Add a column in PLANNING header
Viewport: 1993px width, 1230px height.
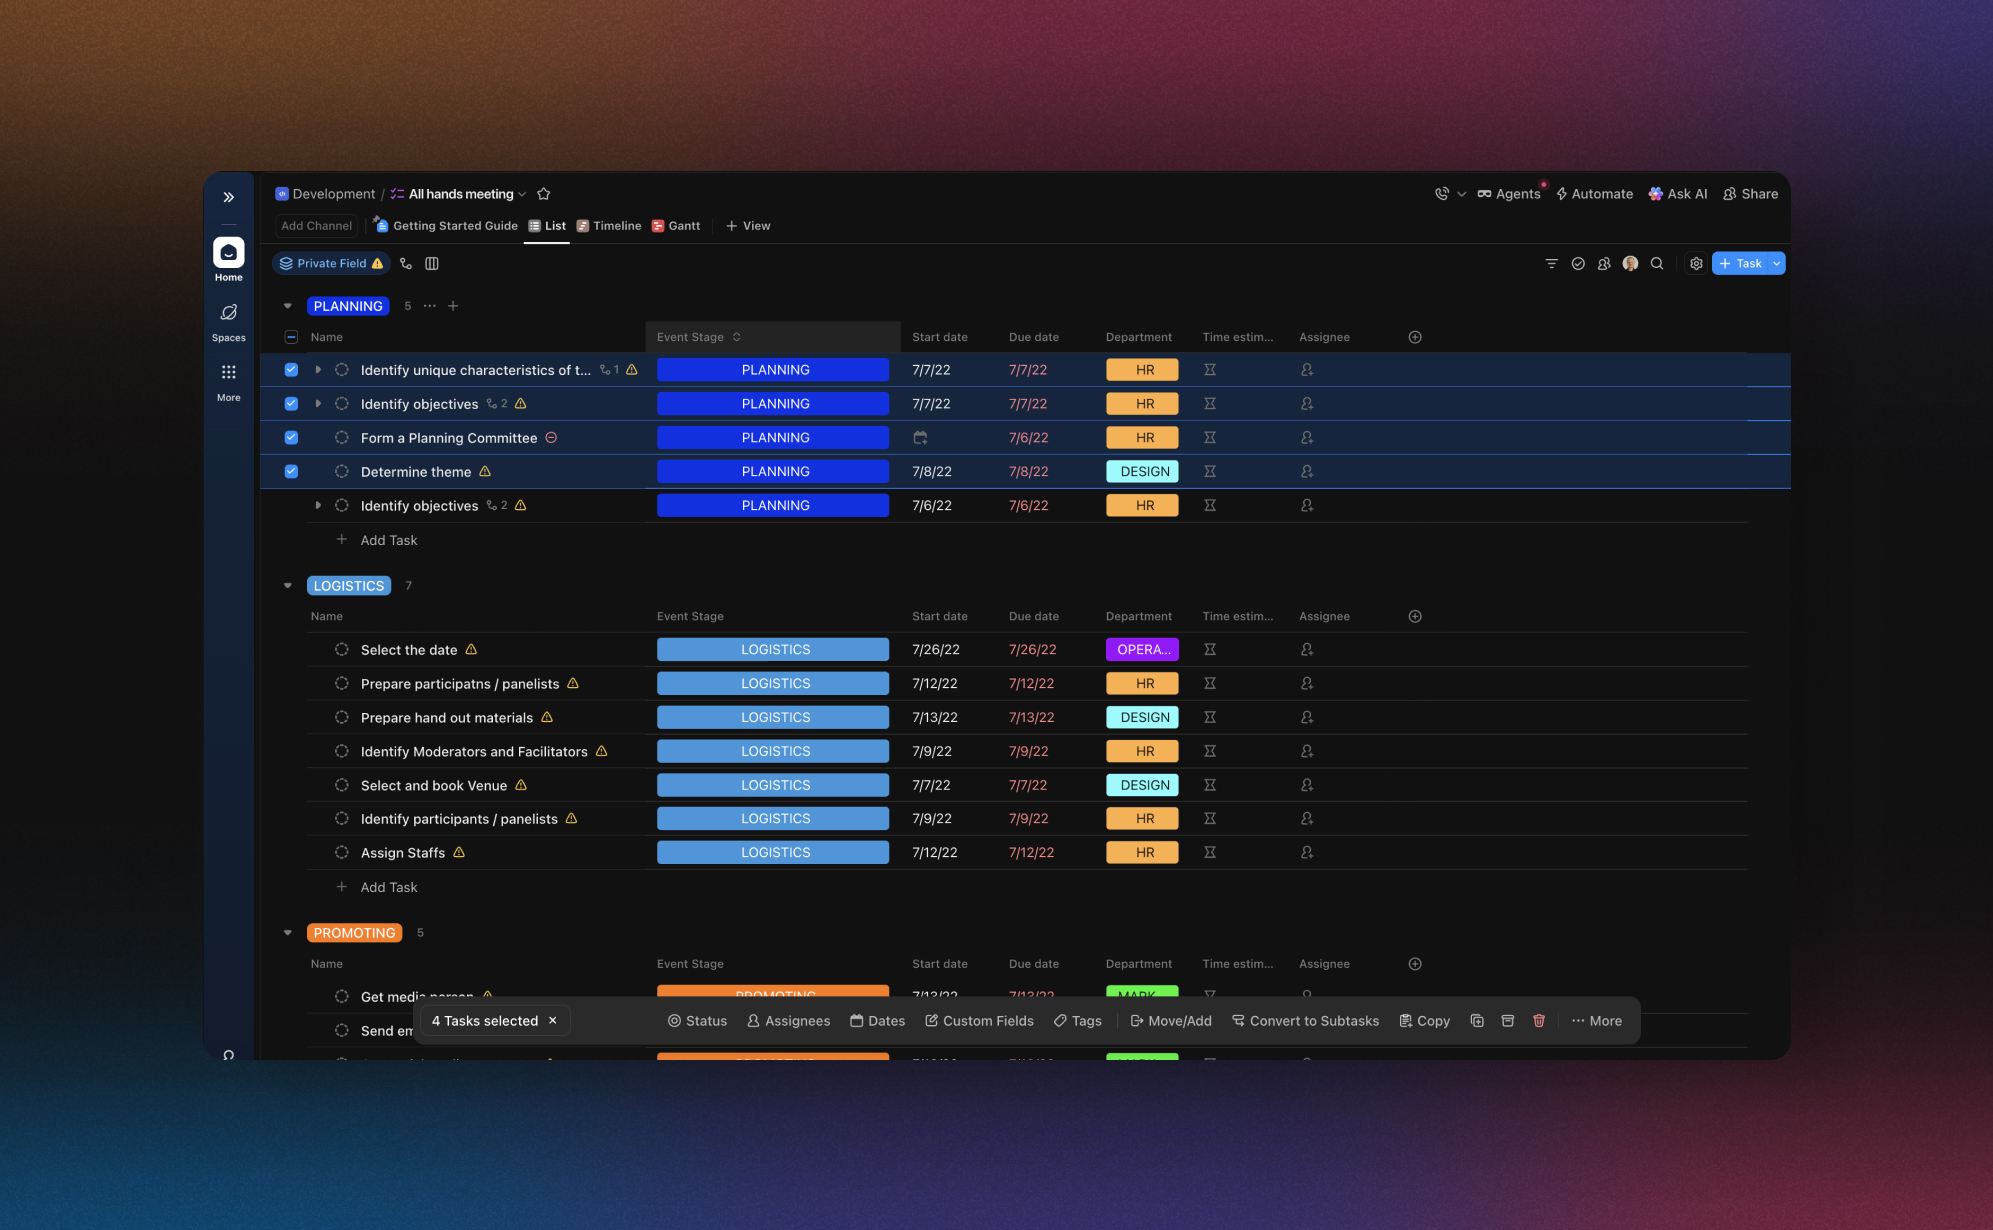(x=1415, y=337)
